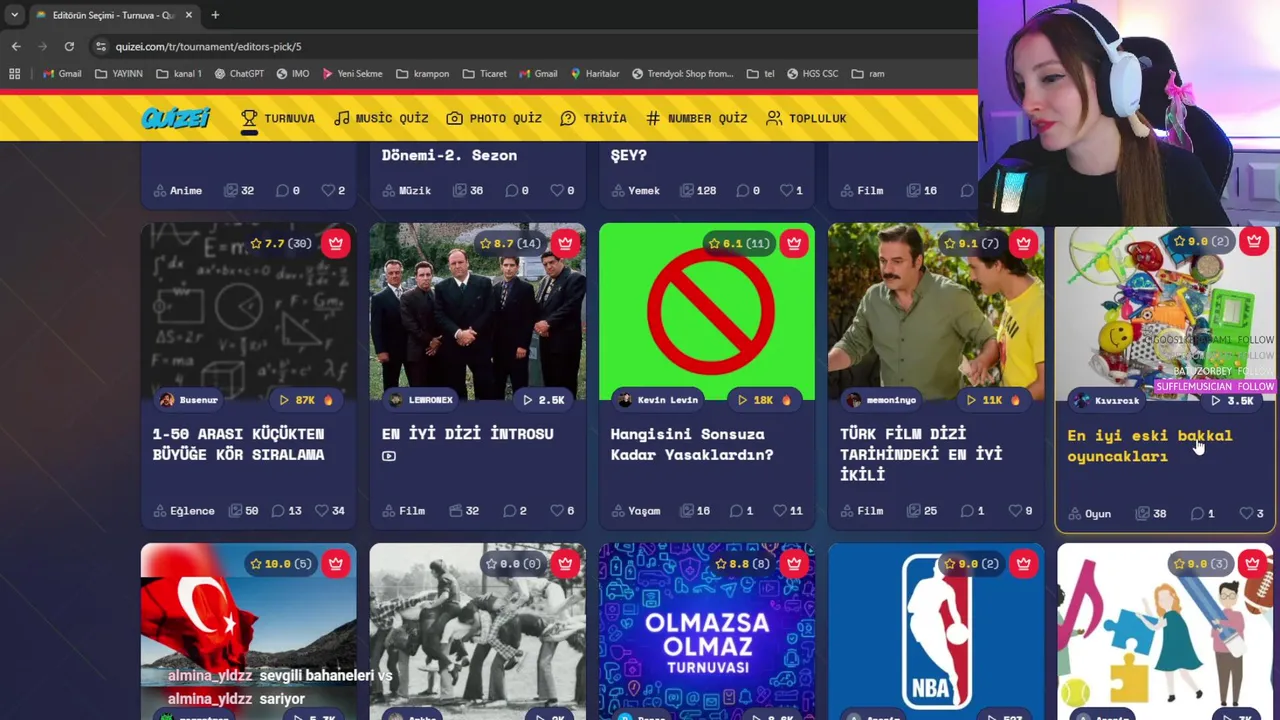Click crown badge on the Hangisini Sonsuza card

(x=794, y=243)
